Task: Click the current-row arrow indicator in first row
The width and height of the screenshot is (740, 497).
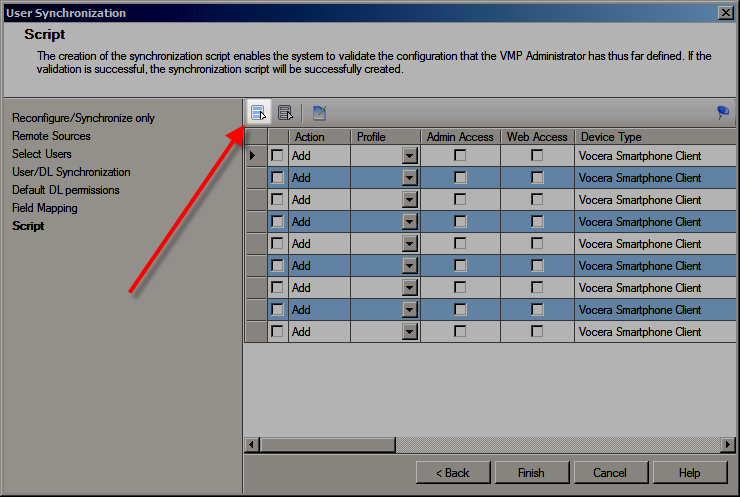Action: [x=253, y=155]
